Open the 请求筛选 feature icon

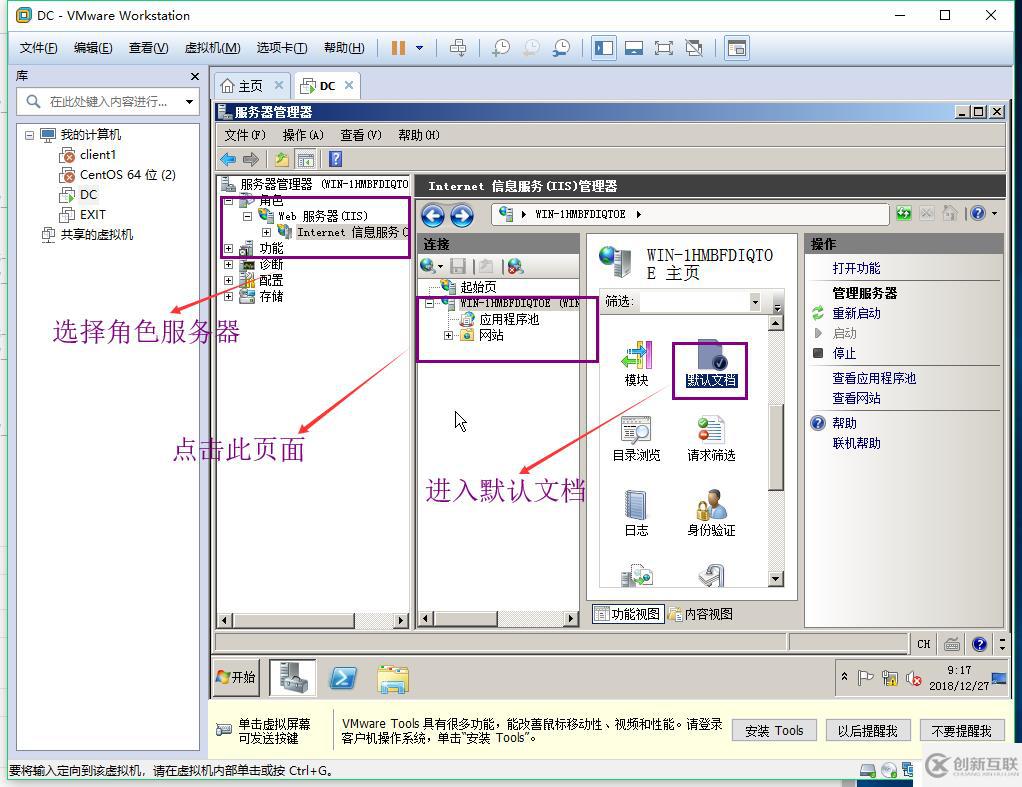pos(711,439)
